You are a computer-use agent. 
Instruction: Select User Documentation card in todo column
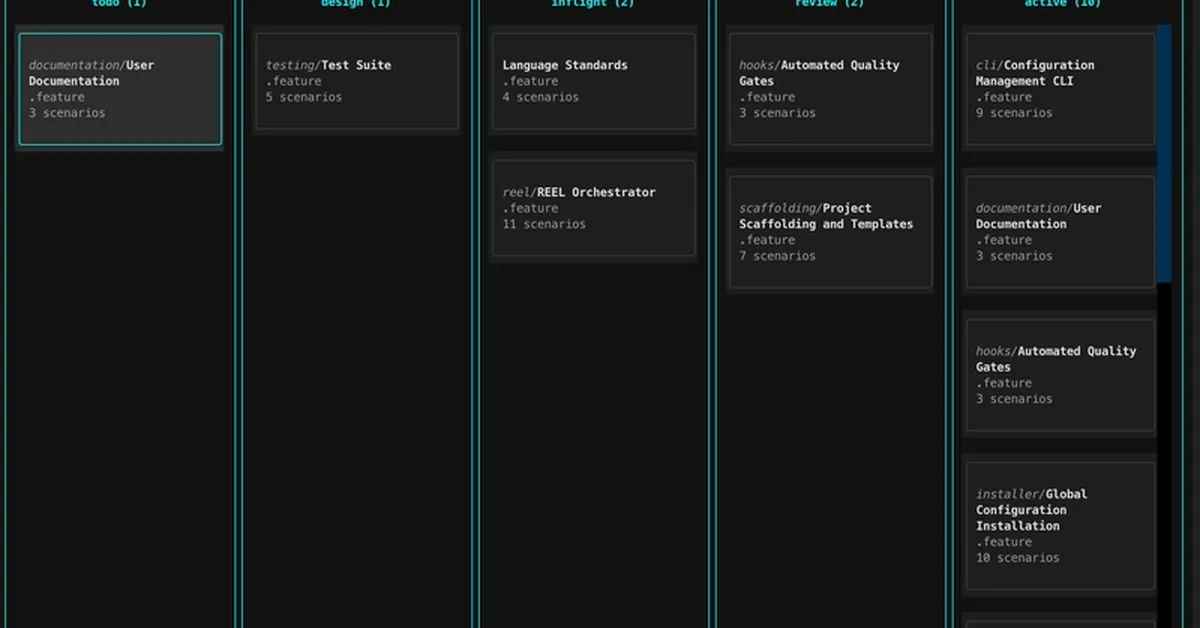(x=120, y=89)
